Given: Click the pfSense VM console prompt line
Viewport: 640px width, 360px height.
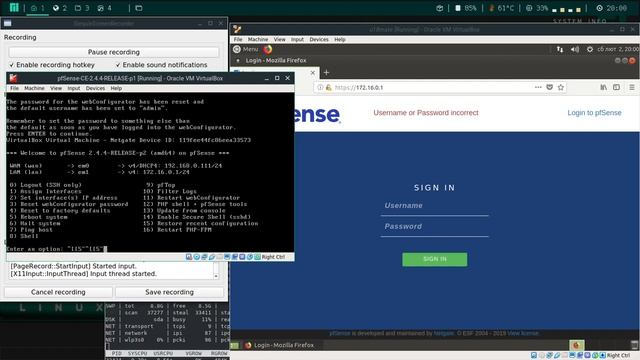Looking at the screenshot, I should coord(57,249).
